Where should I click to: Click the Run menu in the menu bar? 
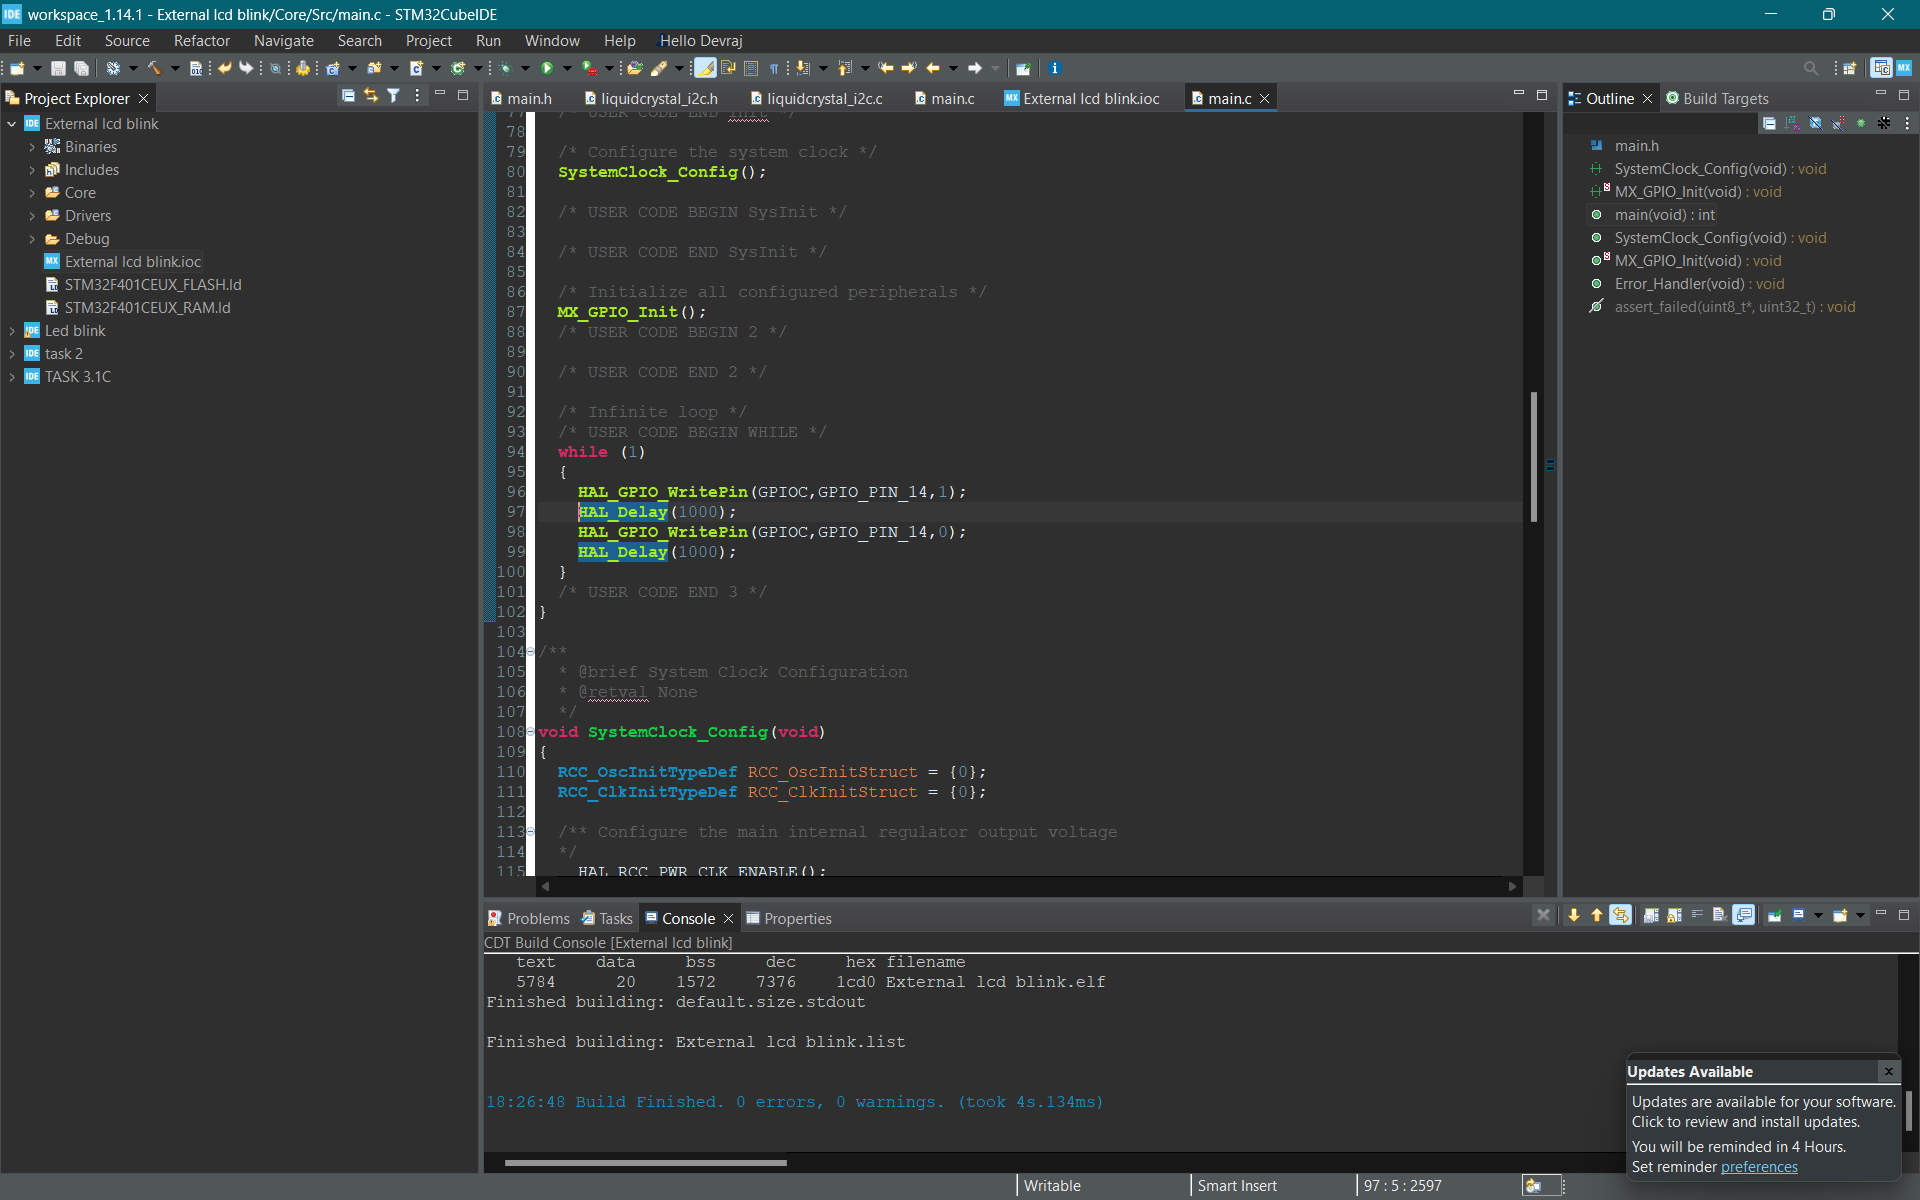tap(487, 40)
